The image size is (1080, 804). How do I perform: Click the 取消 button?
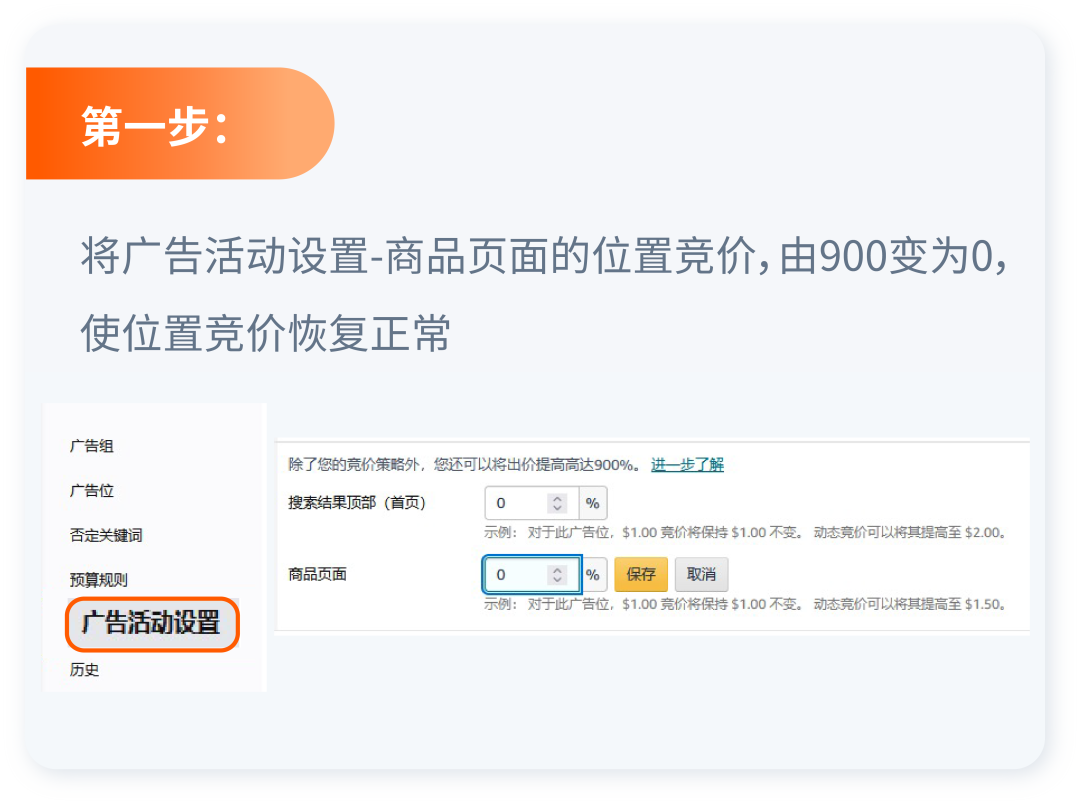[701, 575]
